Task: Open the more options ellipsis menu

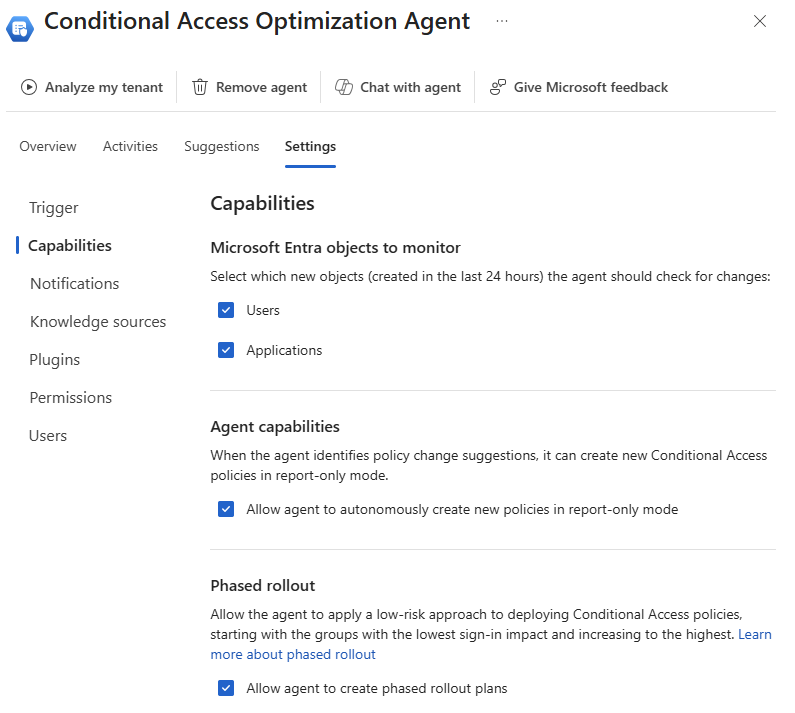Action: [x=502, y=21]
